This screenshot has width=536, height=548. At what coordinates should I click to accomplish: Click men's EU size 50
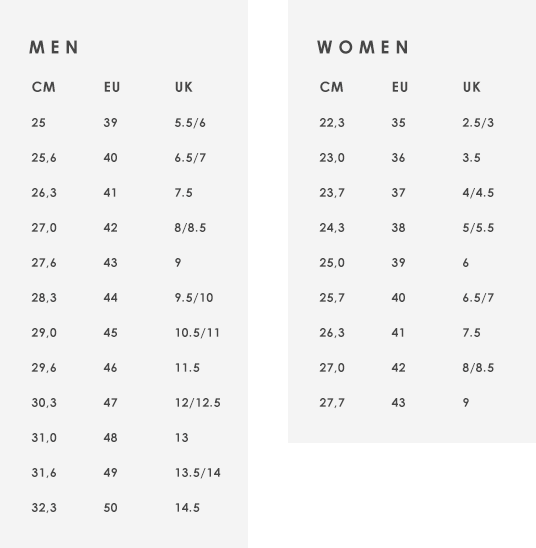pos(110,507)
